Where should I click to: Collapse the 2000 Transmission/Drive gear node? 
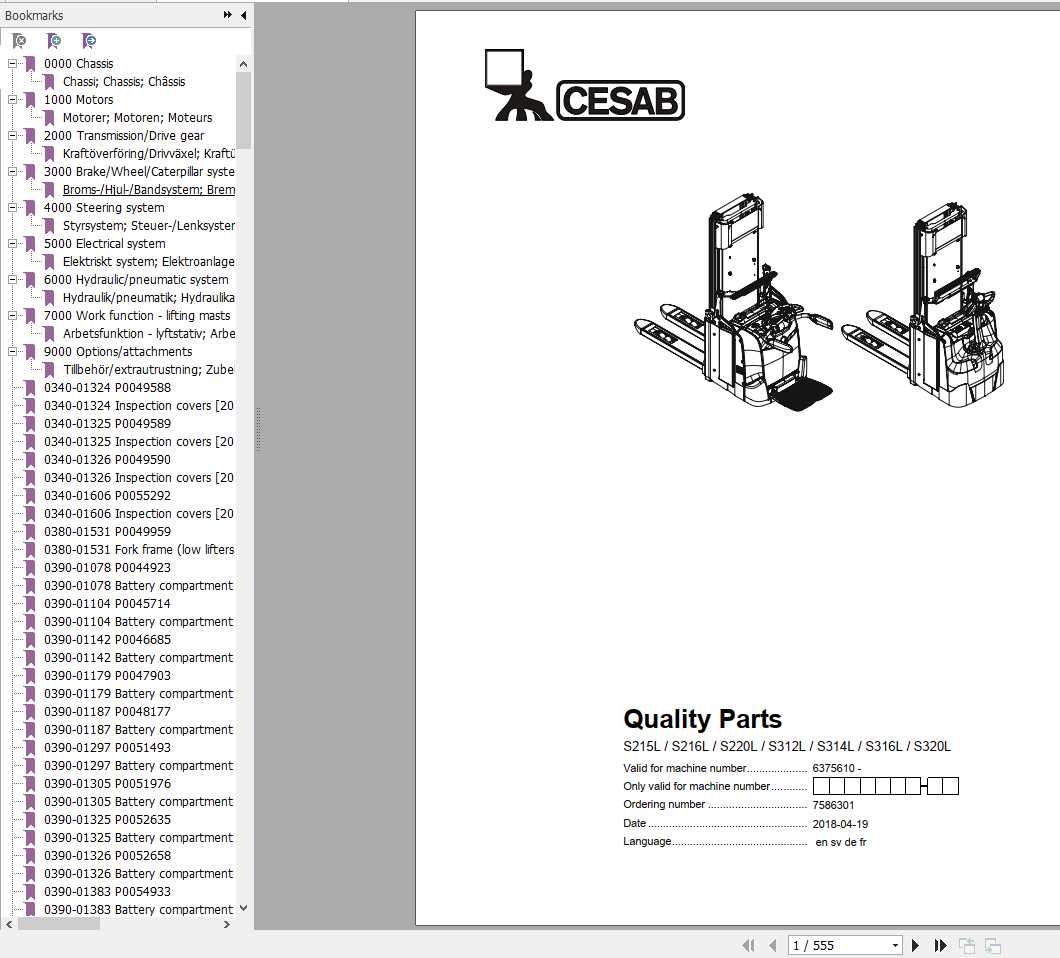(12, 135)
